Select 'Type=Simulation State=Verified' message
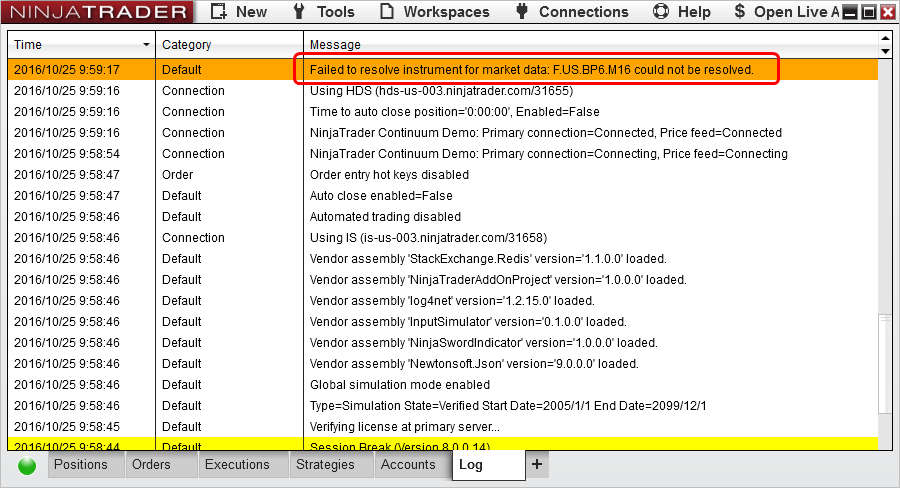 coord(508,406)
